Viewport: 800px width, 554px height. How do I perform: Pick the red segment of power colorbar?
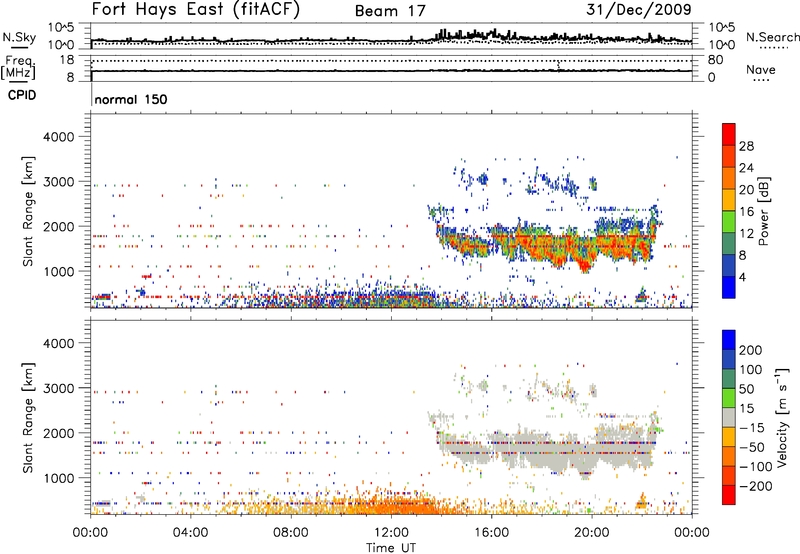tap(729, 135)
